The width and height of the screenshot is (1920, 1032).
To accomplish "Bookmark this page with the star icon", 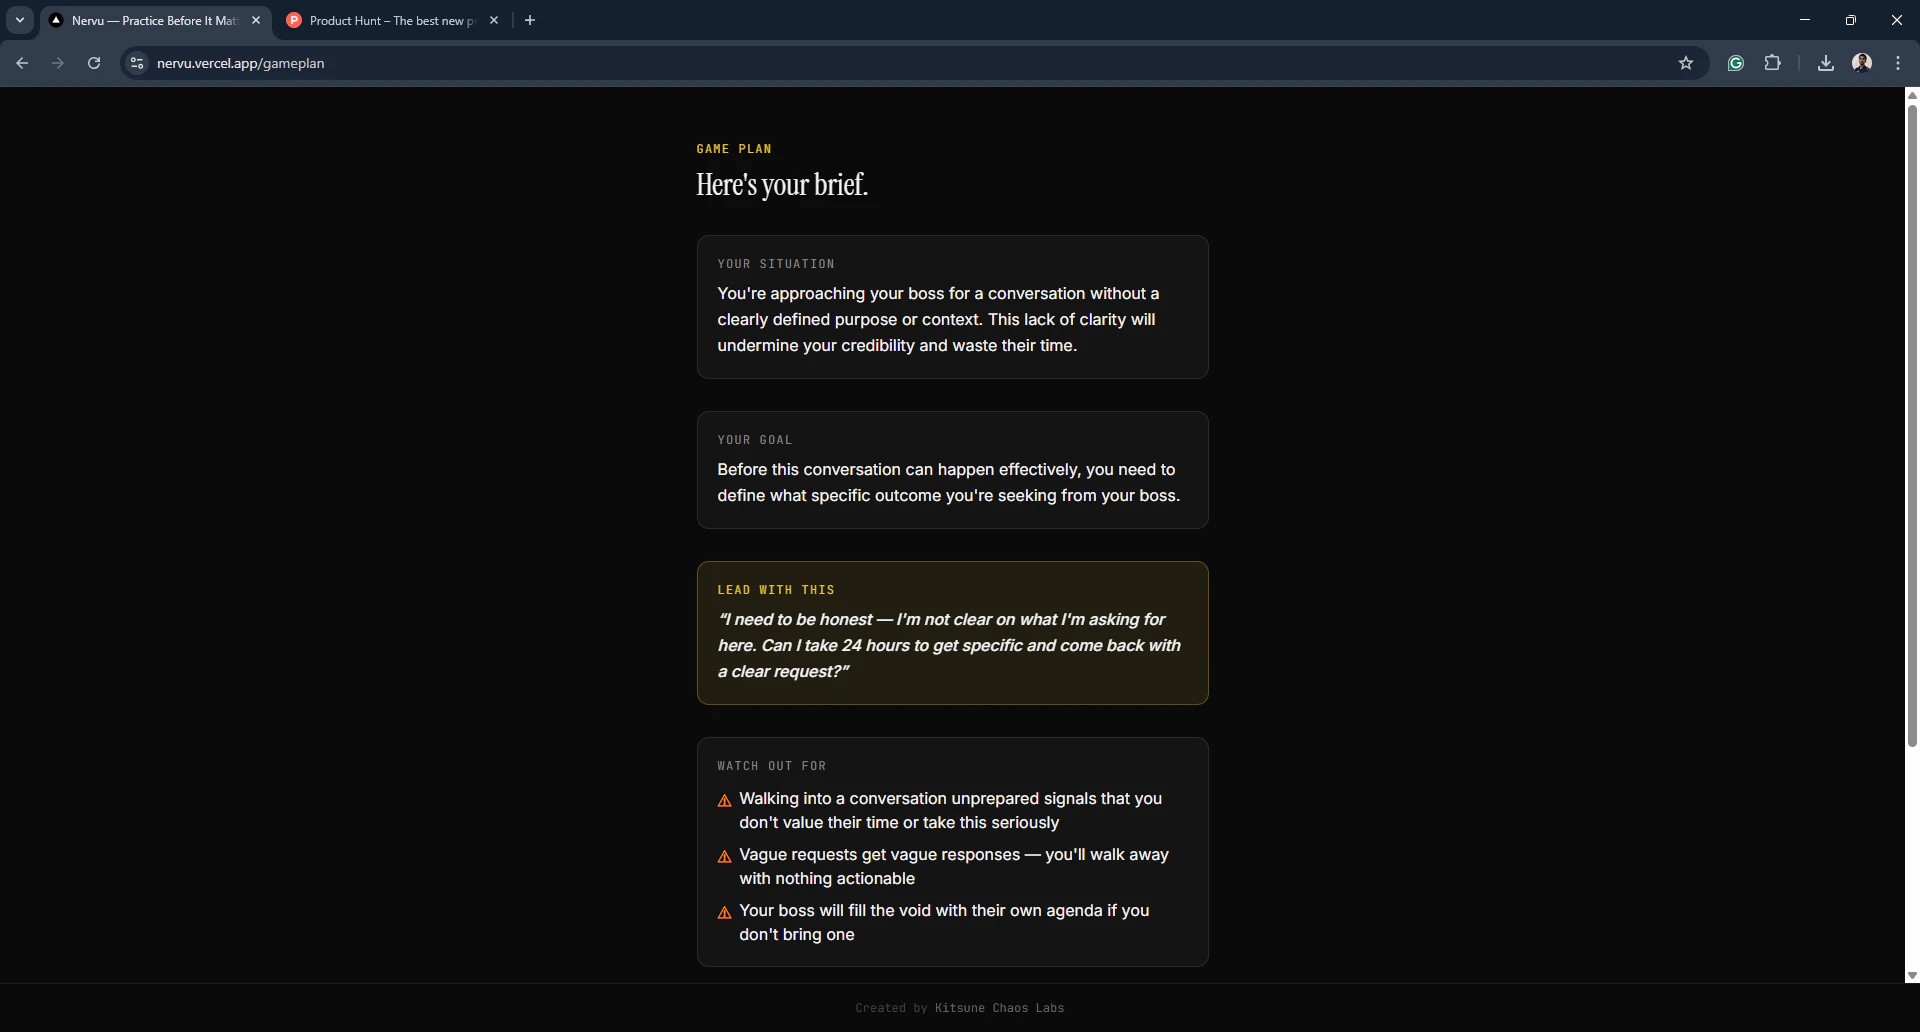I will [x=1686, y=63].
